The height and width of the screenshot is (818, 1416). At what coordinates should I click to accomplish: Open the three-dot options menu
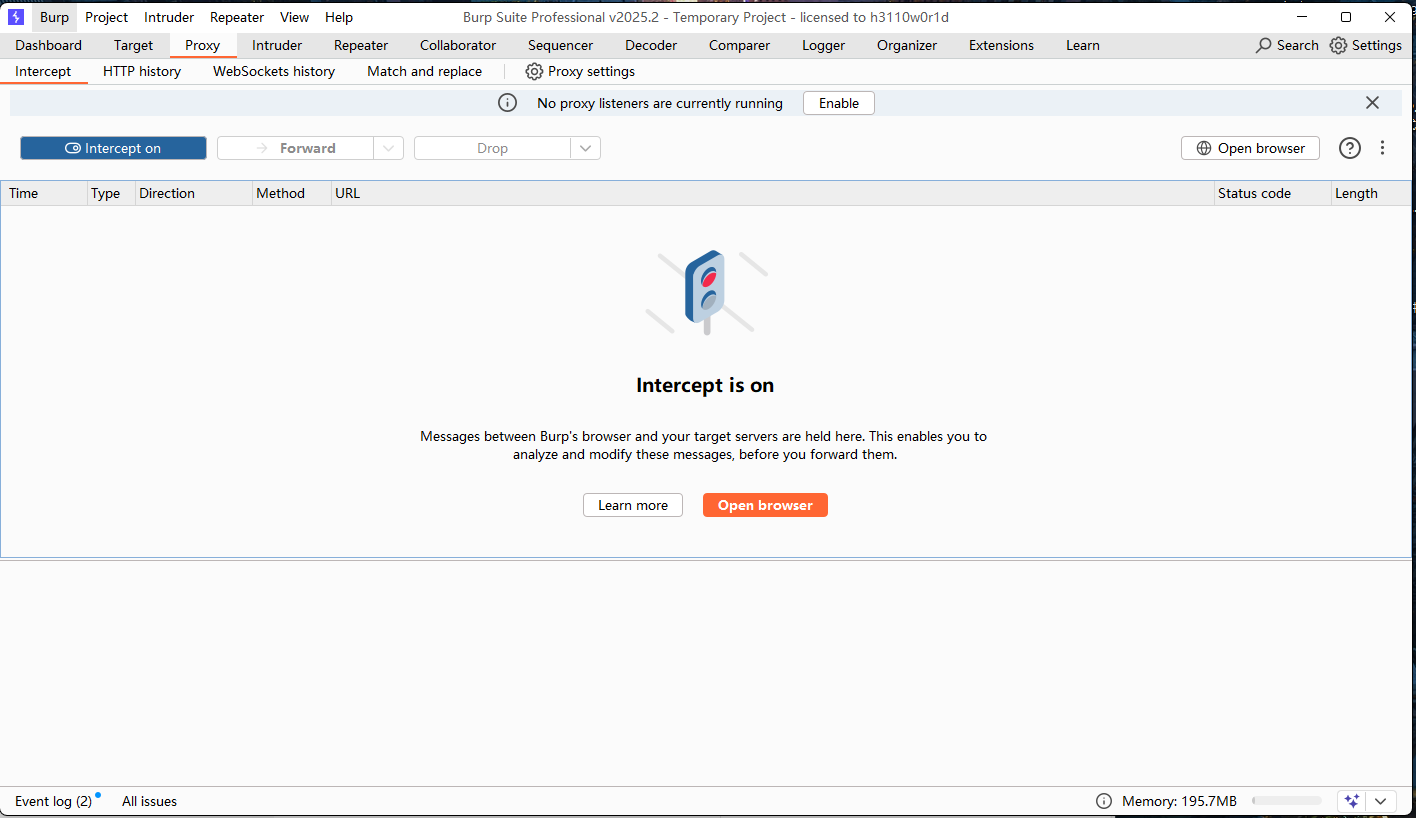tap(1382, 148)
